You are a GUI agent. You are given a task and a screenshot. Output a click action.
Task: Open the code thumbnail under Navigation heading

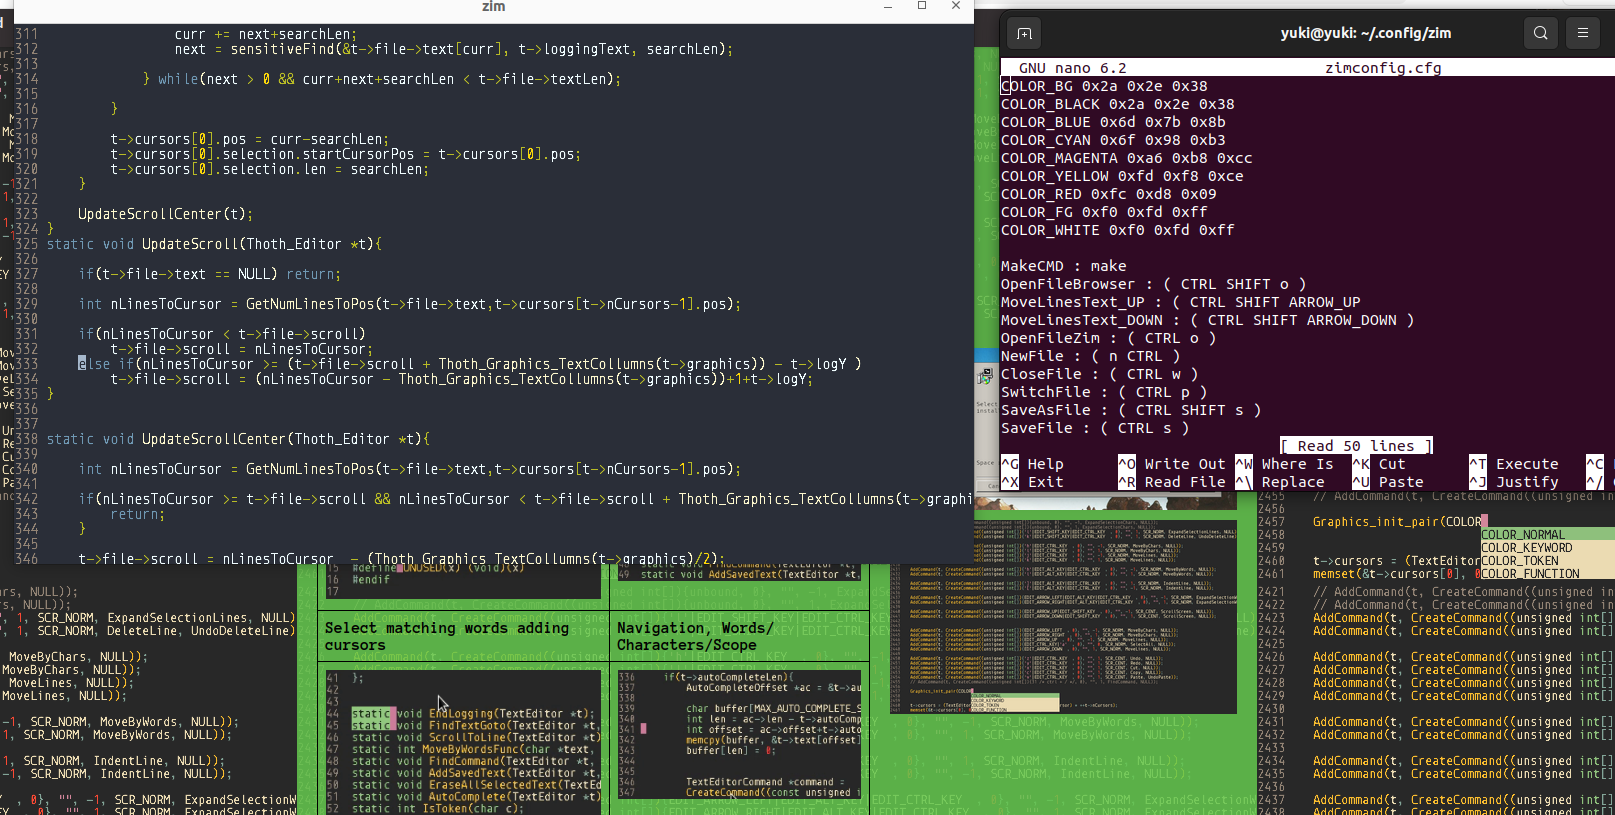click(x=739, y=735)
